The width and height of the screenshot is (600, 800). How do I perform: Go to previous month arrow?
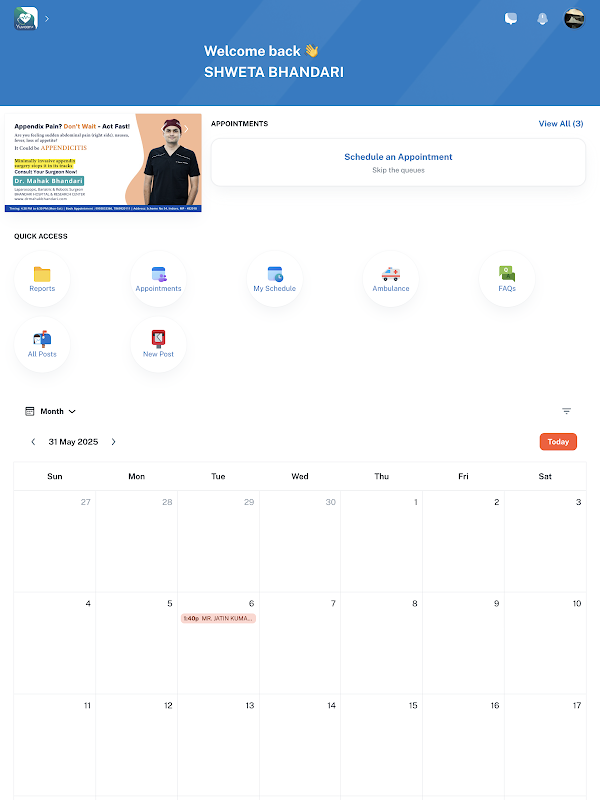point(33,442)
